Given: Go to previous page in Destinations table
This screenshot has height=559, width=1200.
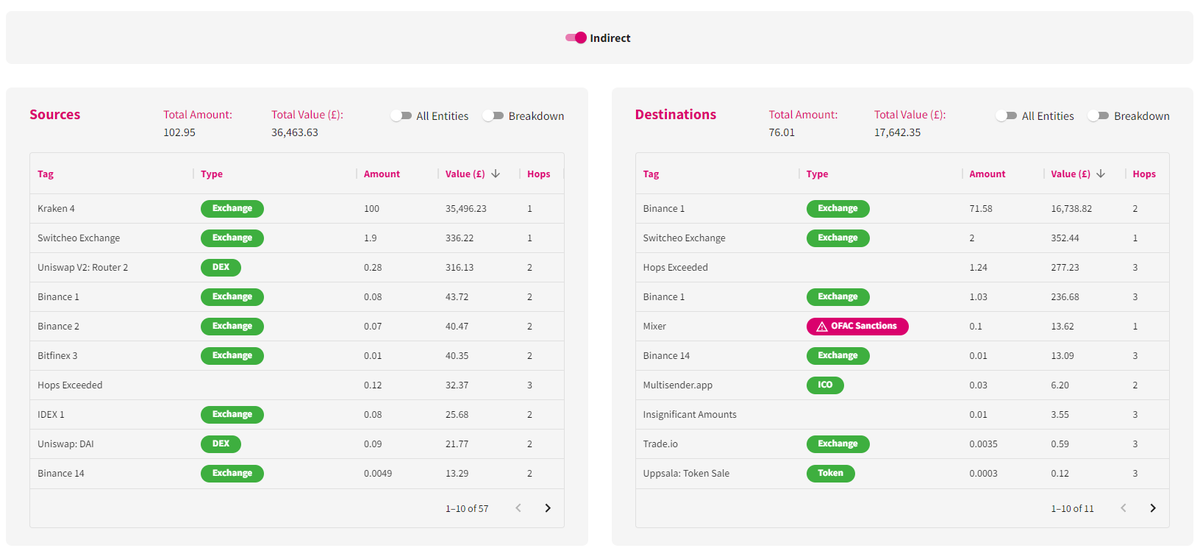Looking at the screenshot, I should pyautogui.click(x=1123, y=508).
